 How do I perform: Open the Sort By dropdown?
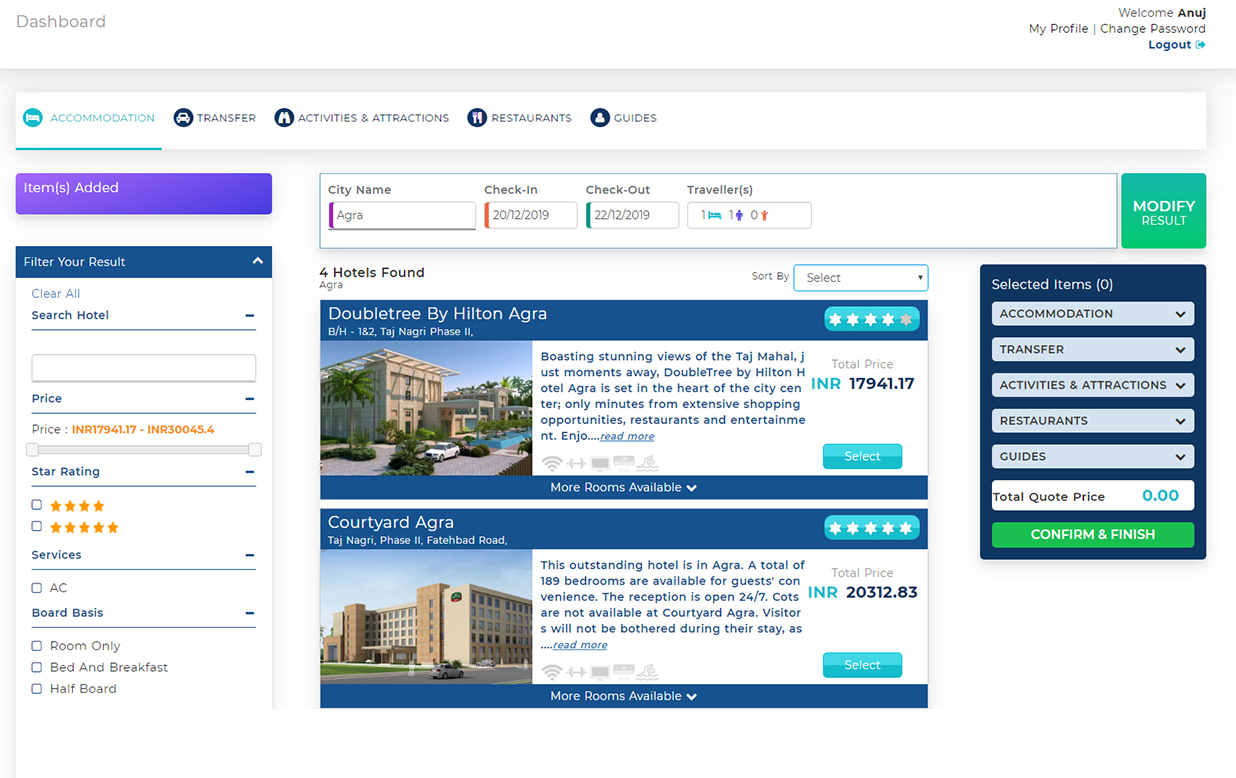pos(861,278)
